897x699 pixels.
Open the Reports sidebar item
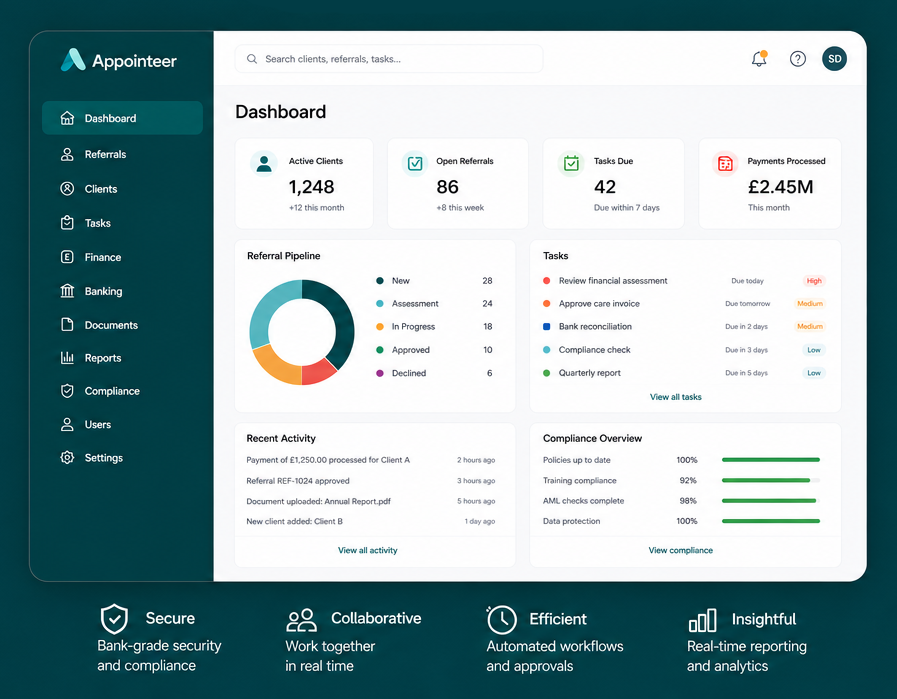(122, 358)
